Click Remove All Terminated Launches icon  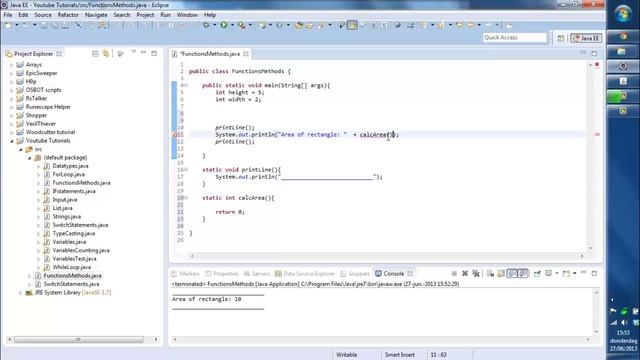pyautogui.click(x=476, y=273)
